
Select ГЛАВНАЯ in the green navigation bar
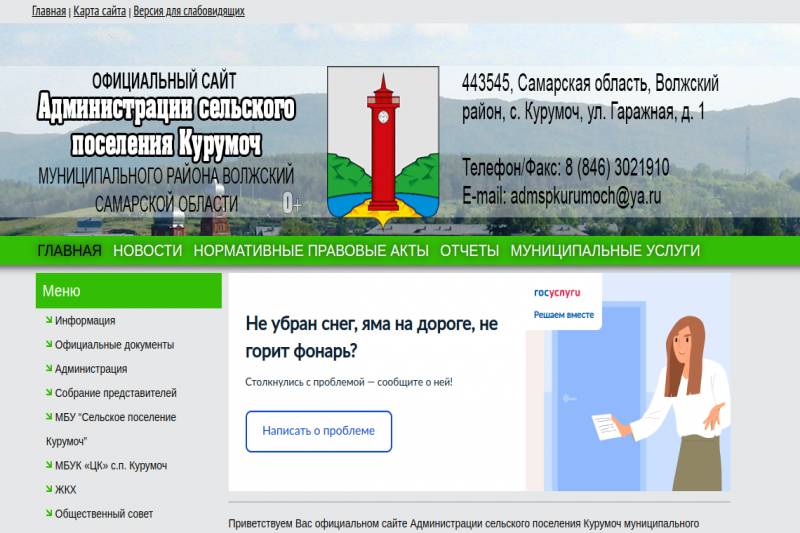(x=69, y=251)
